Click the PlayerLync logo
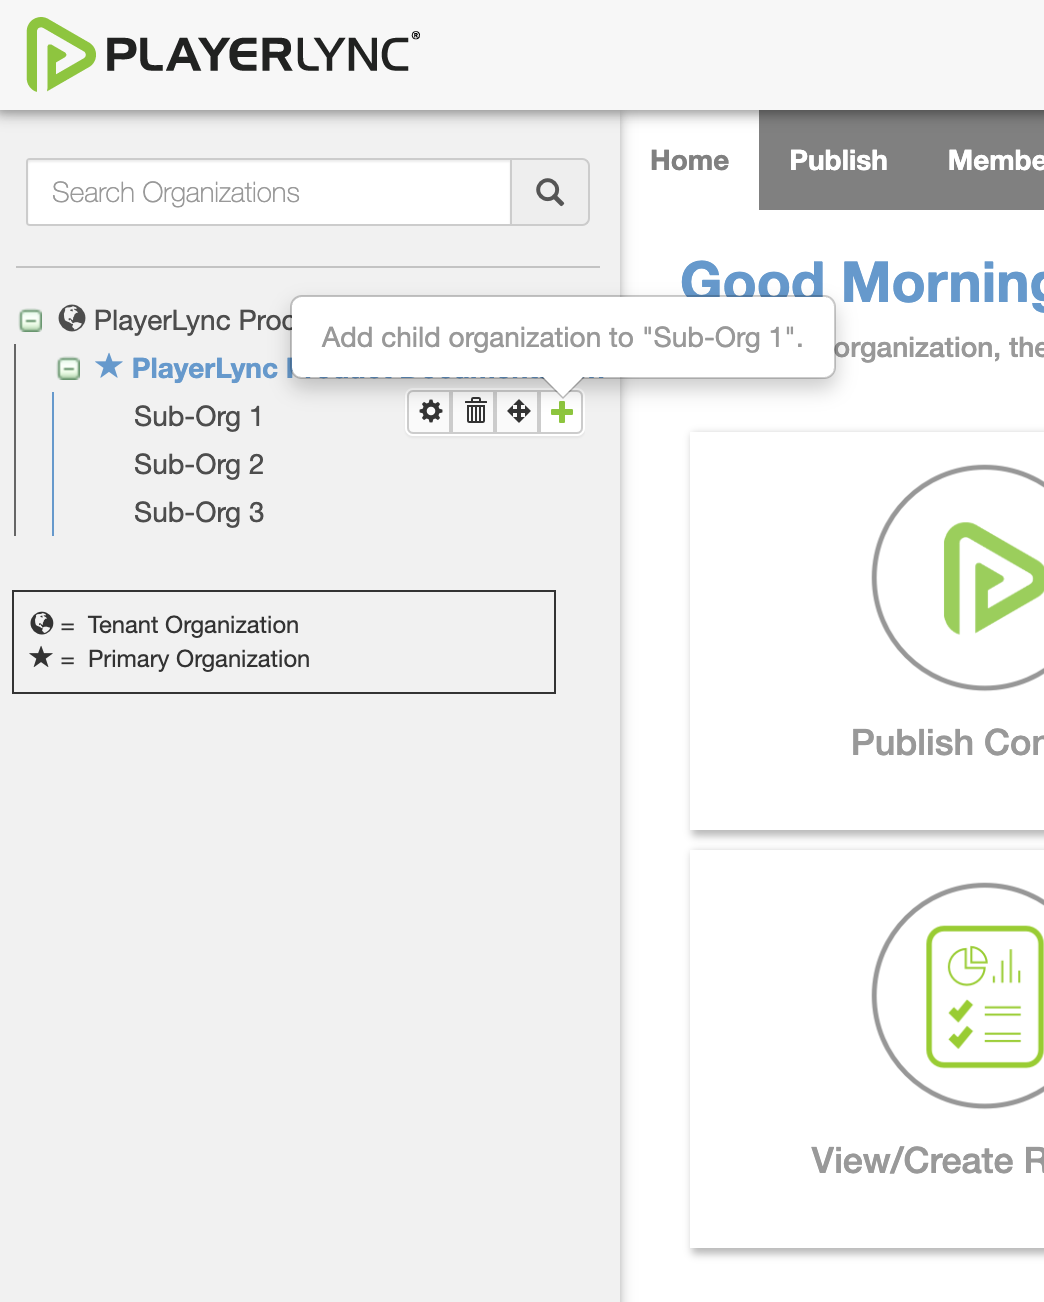 [x=222, y=54]
